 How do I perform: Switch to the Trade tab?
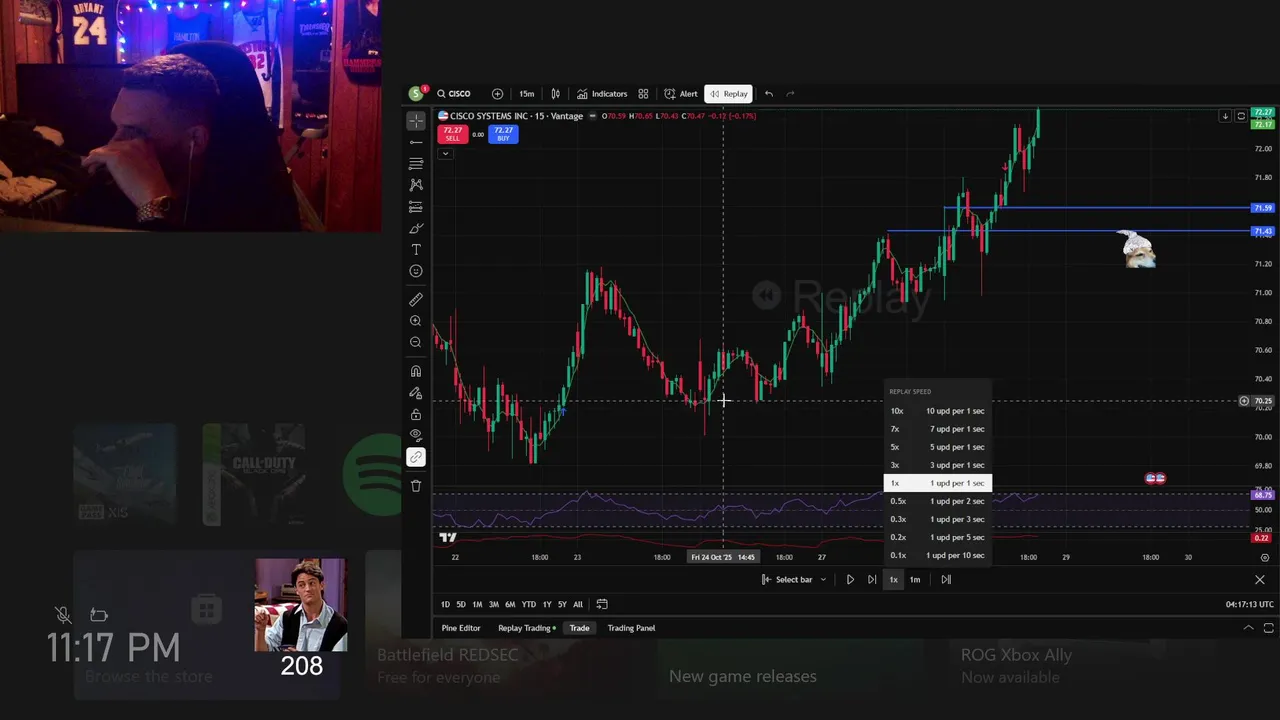click(579, 628)
